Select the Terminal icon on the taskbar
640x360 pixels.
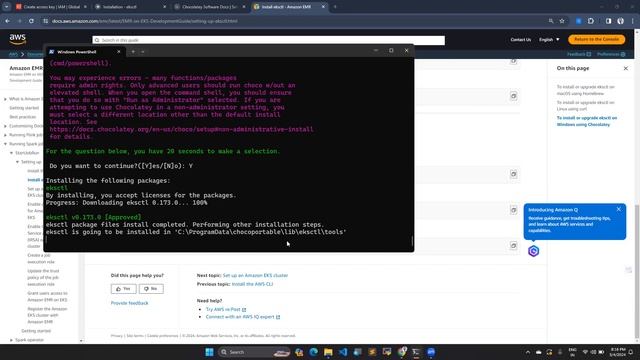click(416, 352)
